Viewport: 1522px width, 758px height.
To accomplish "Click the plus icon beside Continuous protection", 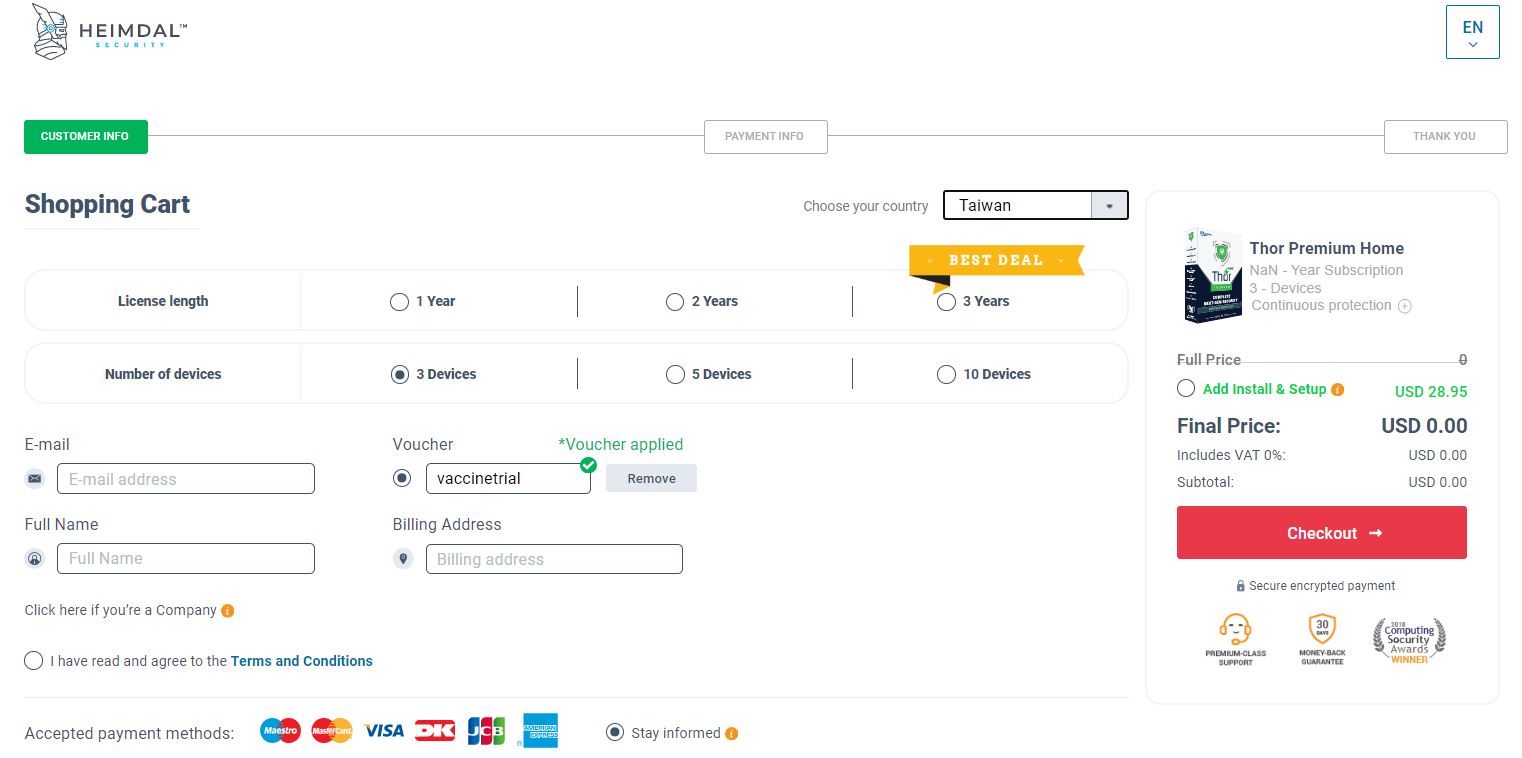I will point(1405,307).
